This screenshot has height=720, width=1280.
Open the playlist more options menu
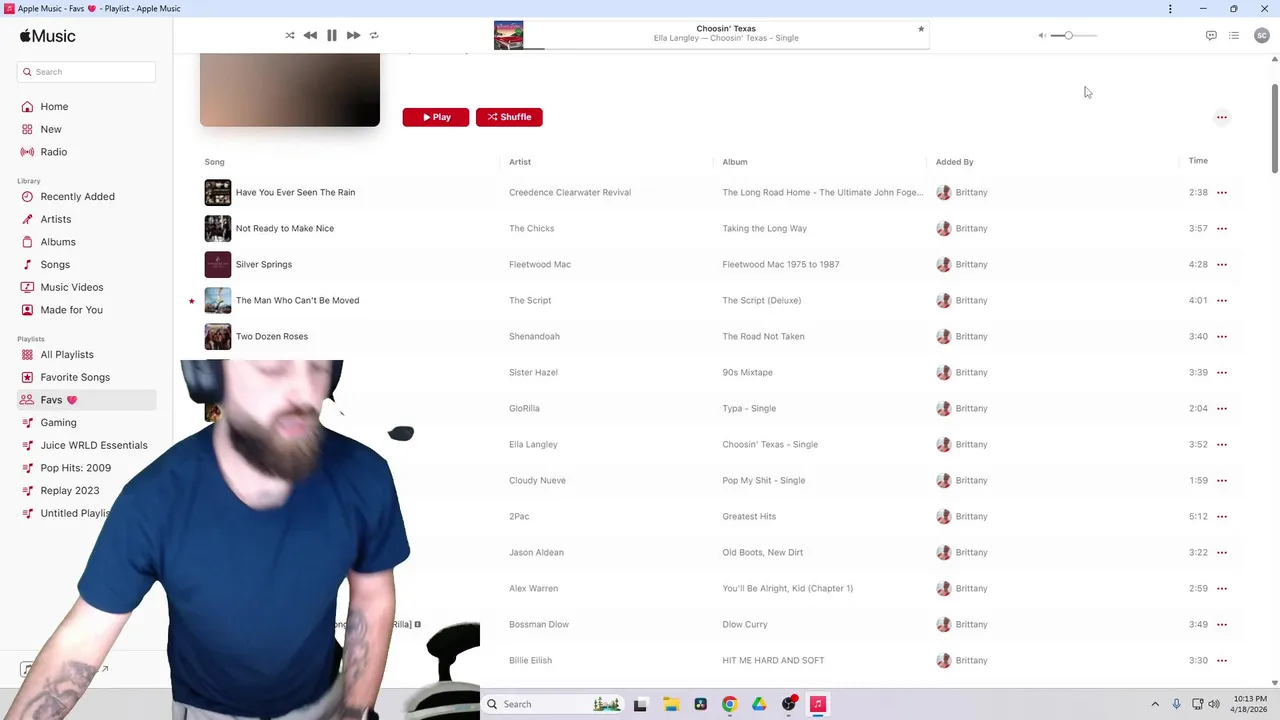1221,117
